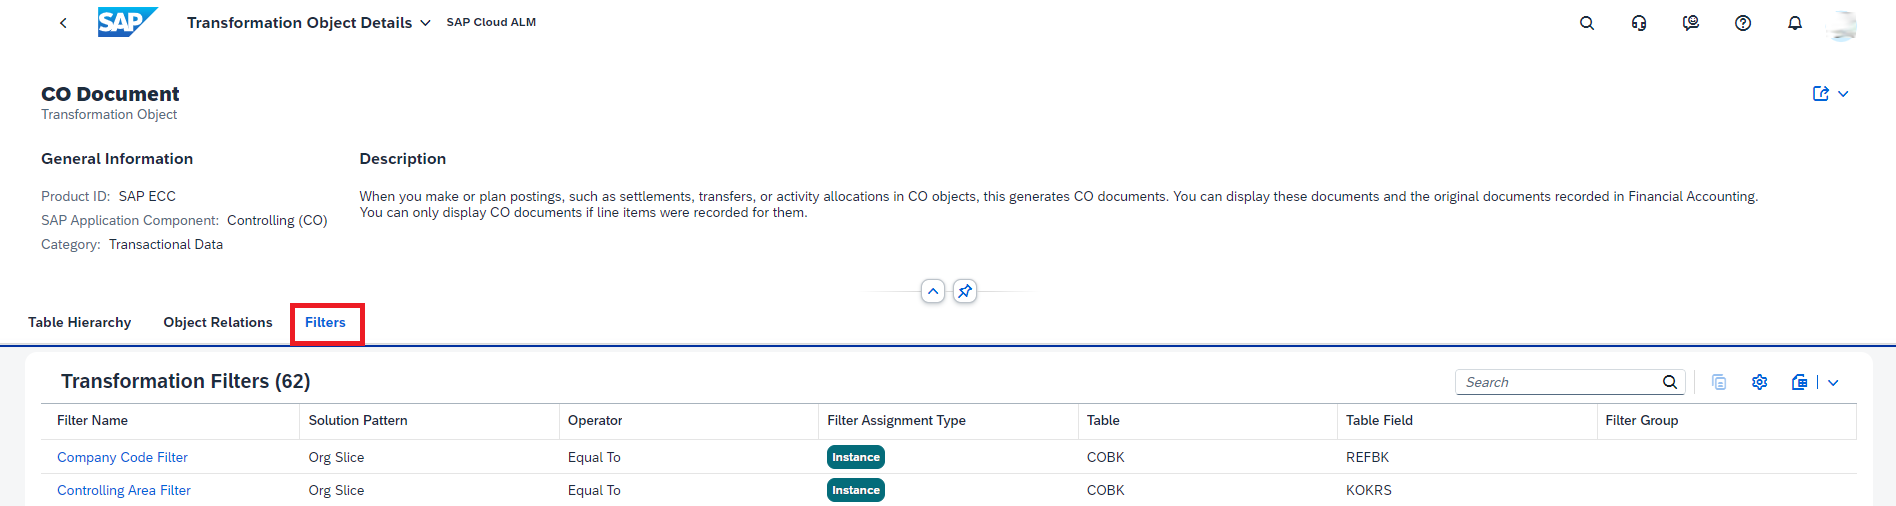
Task: Collapse the header section
Action: pyautogui.click(x=932, y=291)
